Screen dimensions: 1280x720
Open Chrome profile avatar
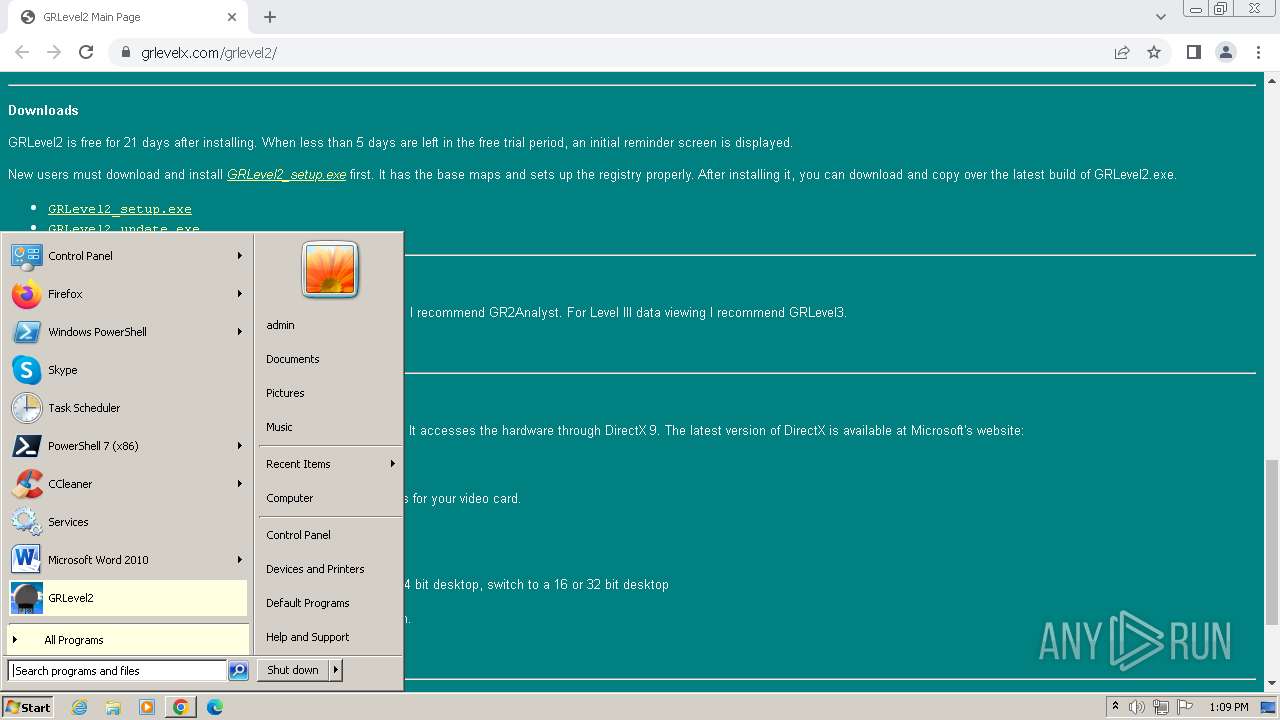(x=1225, y=52)
